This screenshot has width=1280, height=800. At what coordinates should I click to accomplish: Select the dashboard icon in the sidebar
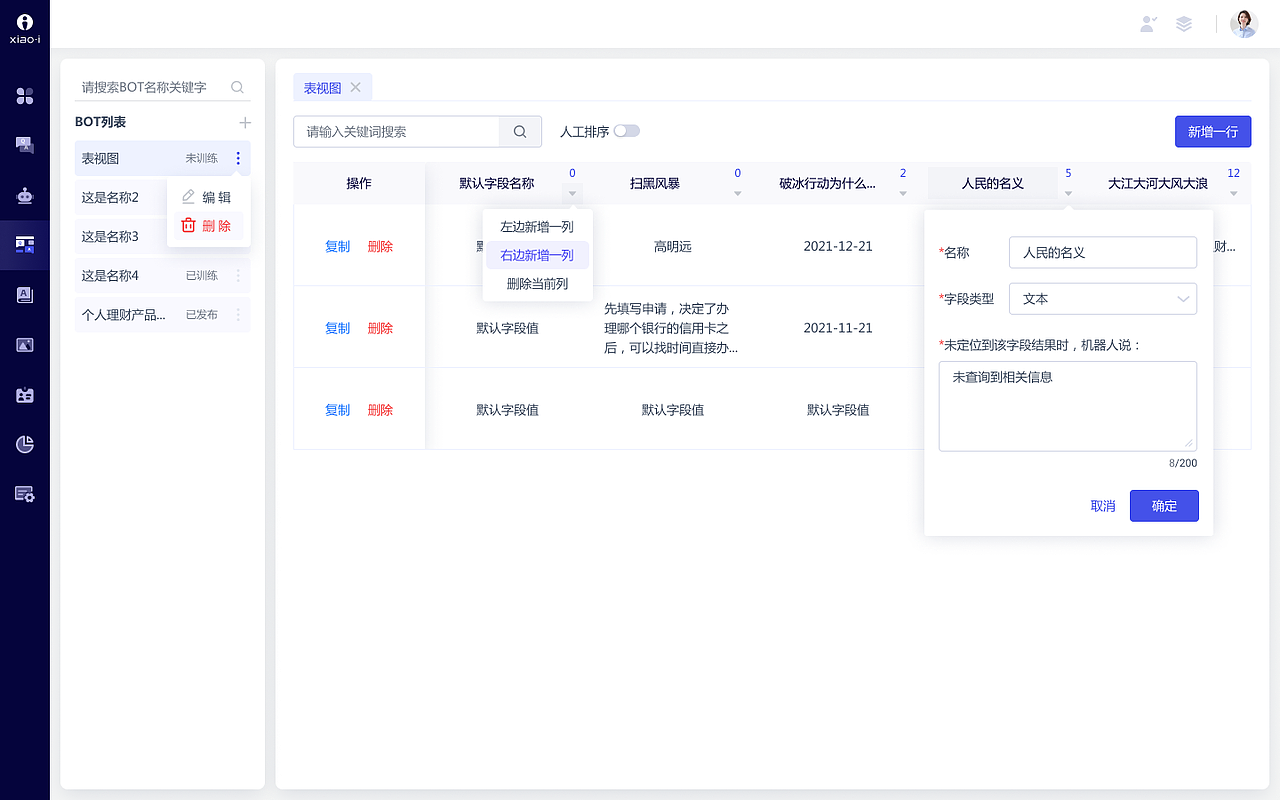pos(25,96)
